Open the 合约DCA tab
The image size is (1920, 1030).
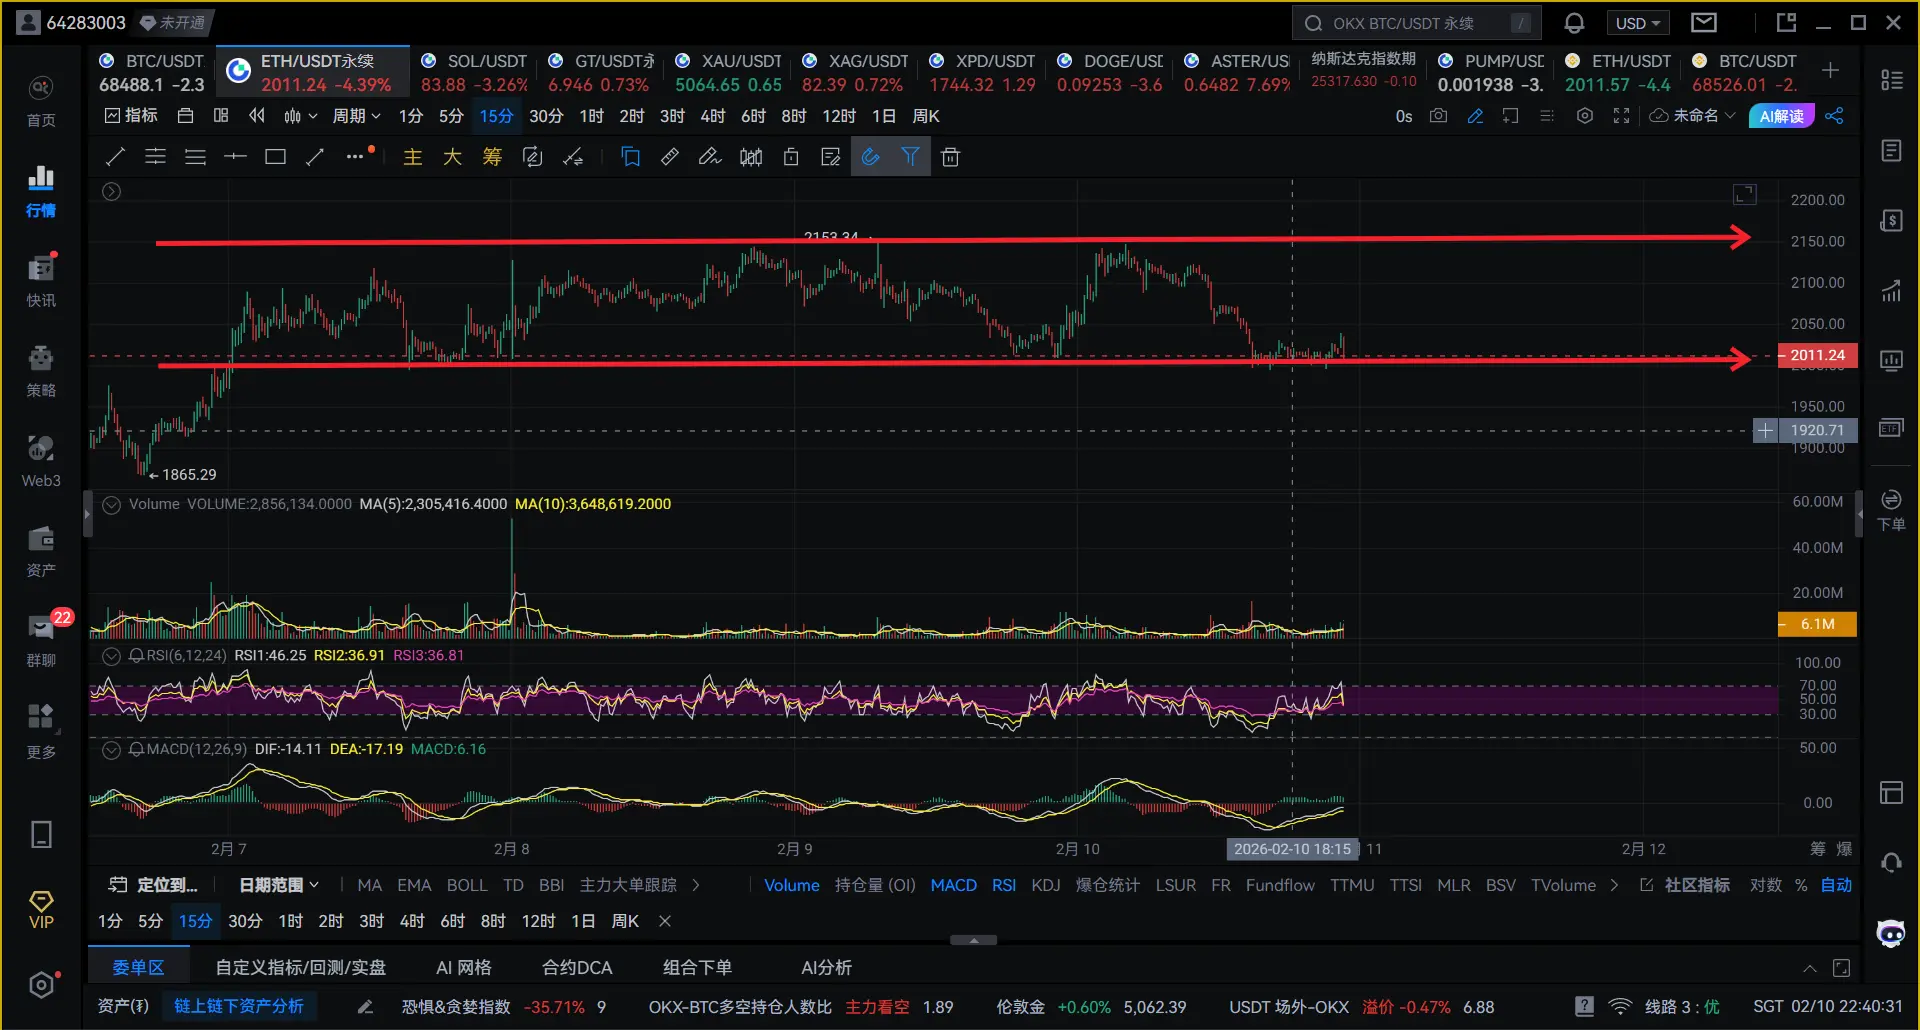point(577,968)
